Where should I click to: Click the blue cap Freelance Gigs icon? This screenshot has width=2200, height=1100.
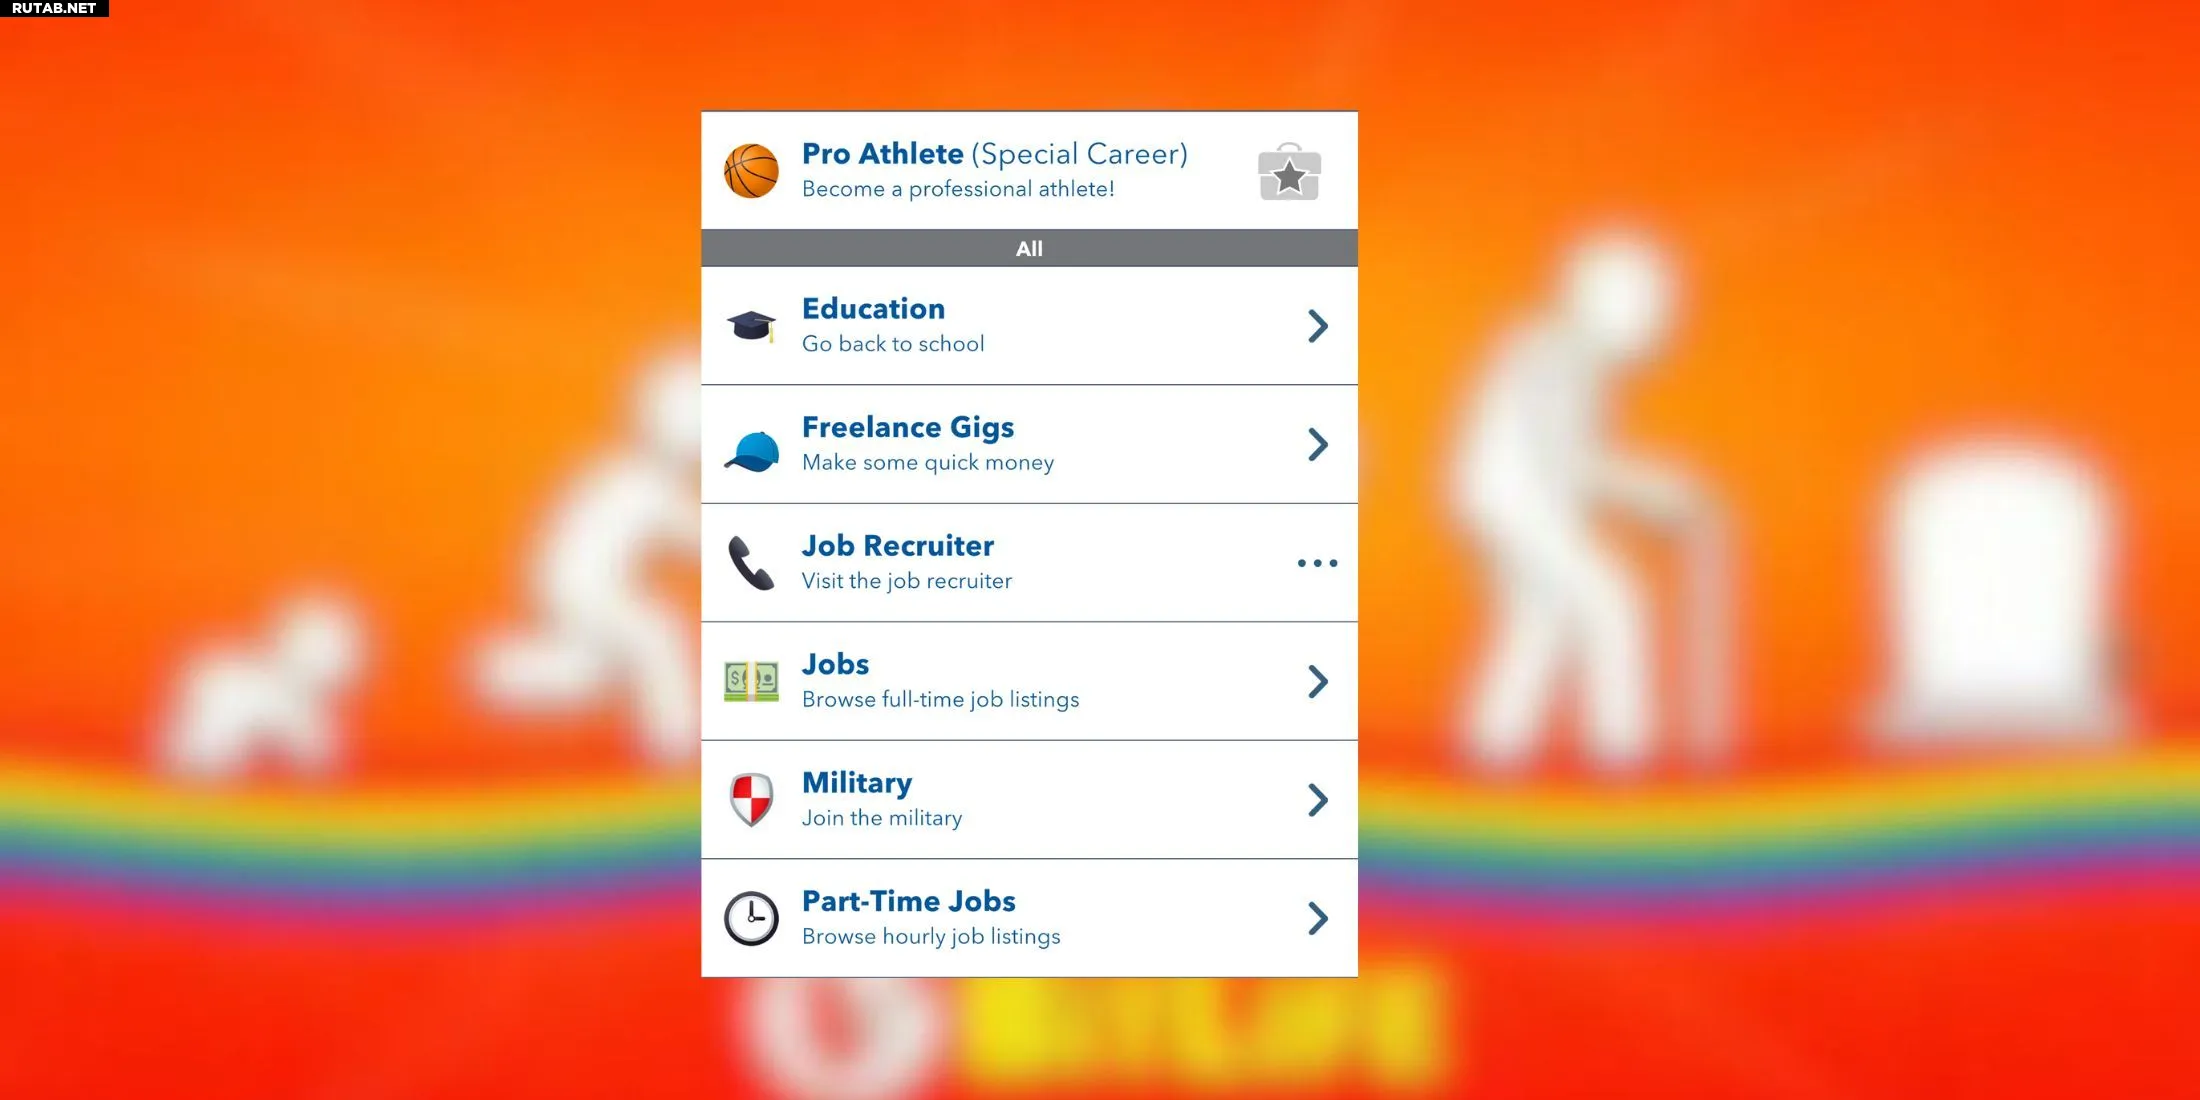(751, 443)
